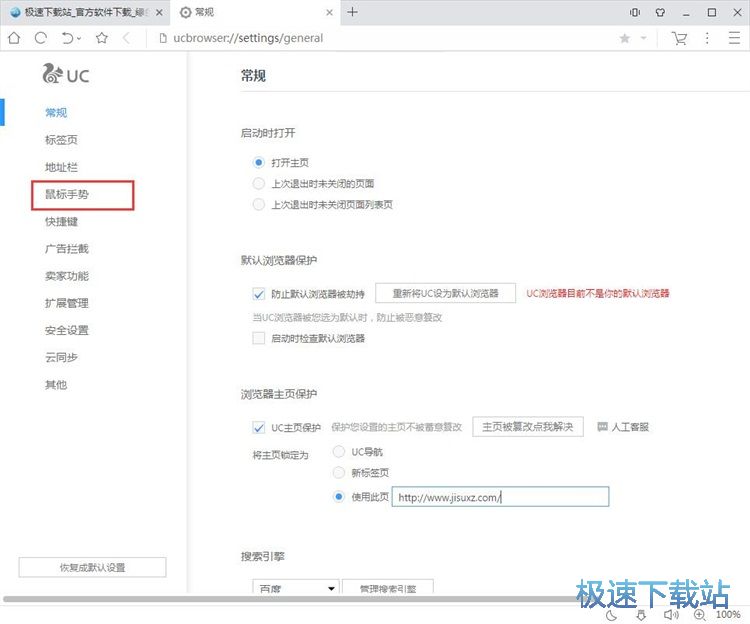Click the UC squirrel logo
This screenshot has height=624, width=750.
(66, 74)
